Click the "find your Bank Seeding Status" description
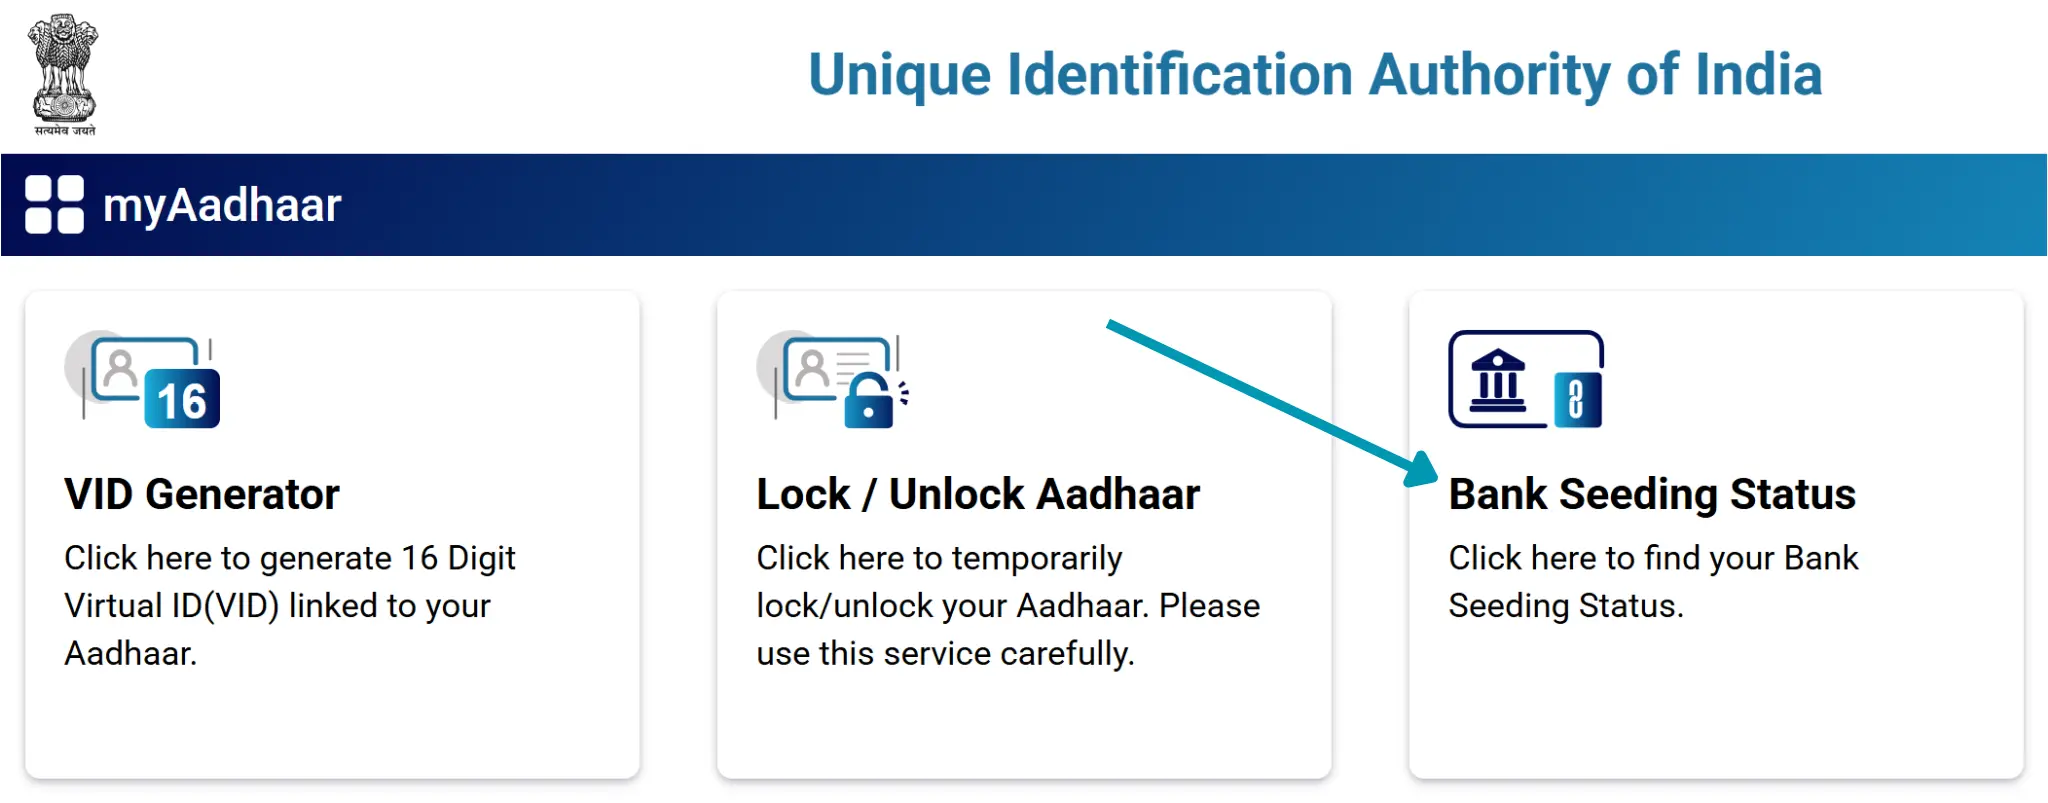This screenshot has width=2048, height=803. coord(1652,581)
